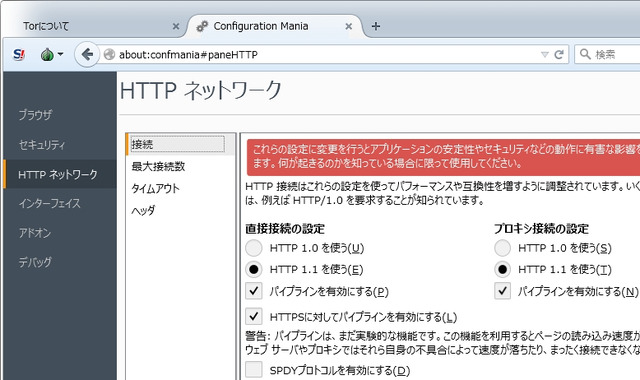Select proxy HTTP 1.0 を使う(S) radio
The height and width of the screenshot is (380, 640).
[x=502, y=248]
